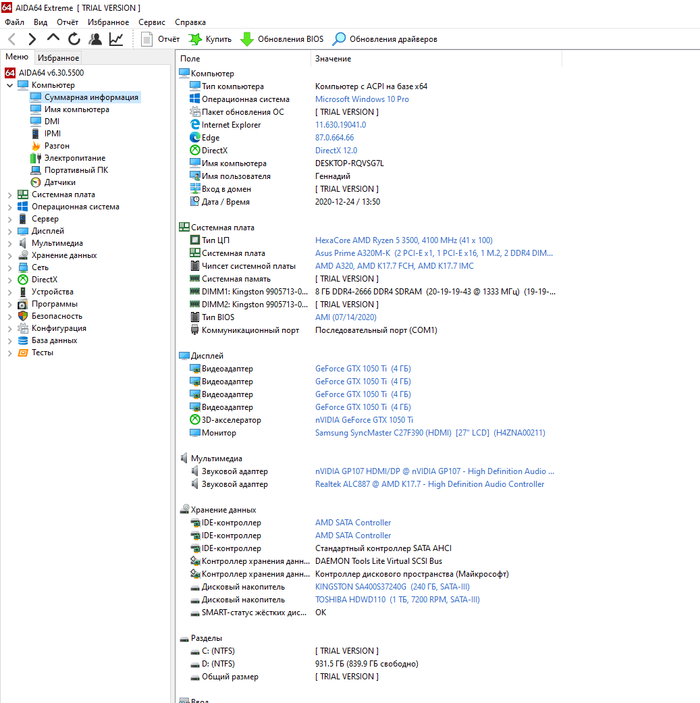The height and width of the screenshot is (703, 700).
Task: Click the Forward navigation arrow
Action: click(x=32, y=39)
